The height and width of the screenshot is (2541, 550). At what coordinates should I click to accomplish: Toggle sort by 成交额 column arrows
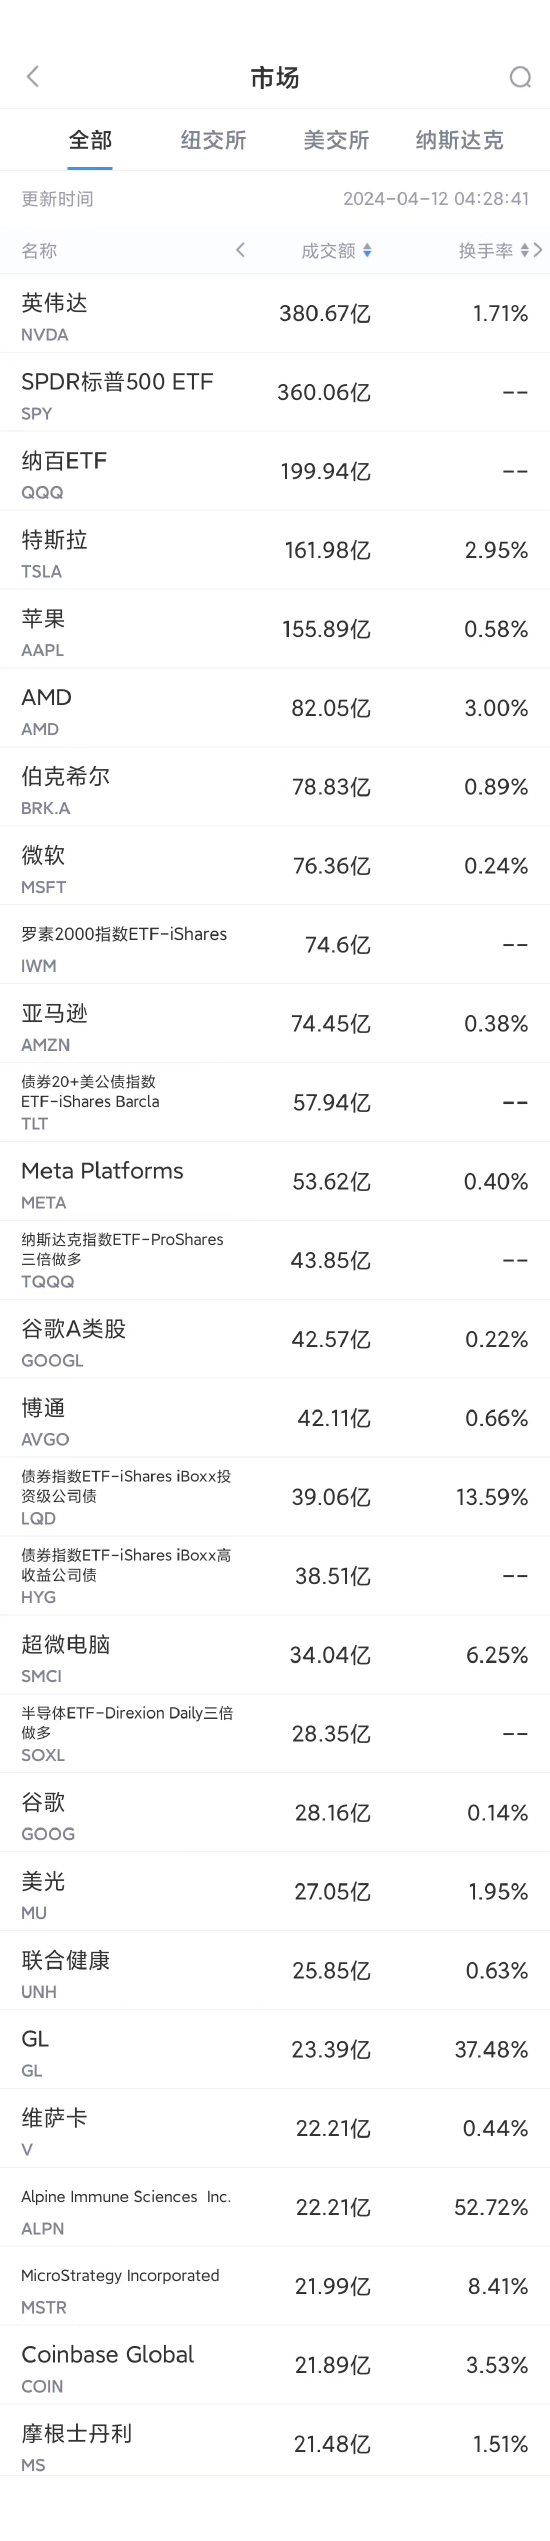coord(367,251)
